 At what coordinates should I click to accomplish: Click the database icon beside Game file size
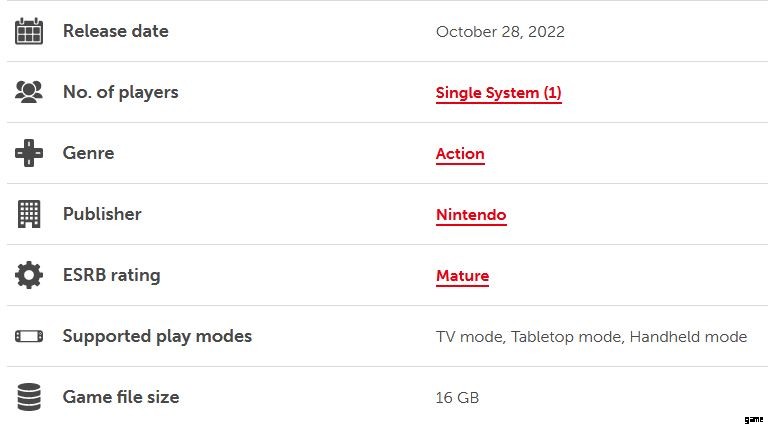click(x=29, y=397)
